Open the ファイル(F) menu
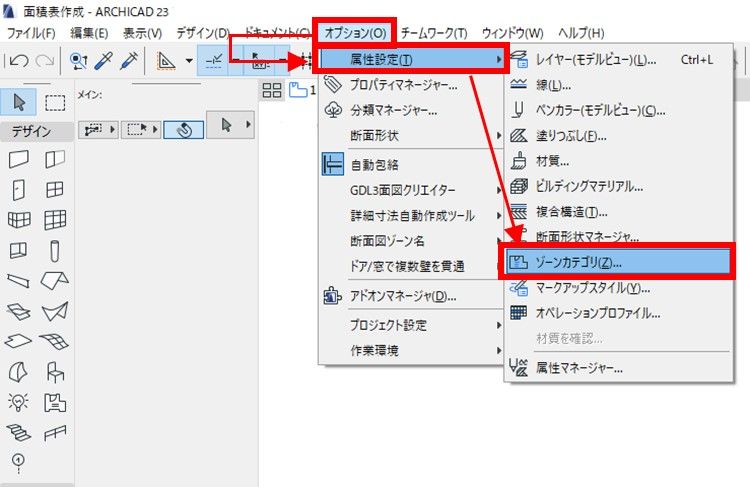750x487 pixels. [31, 33]
